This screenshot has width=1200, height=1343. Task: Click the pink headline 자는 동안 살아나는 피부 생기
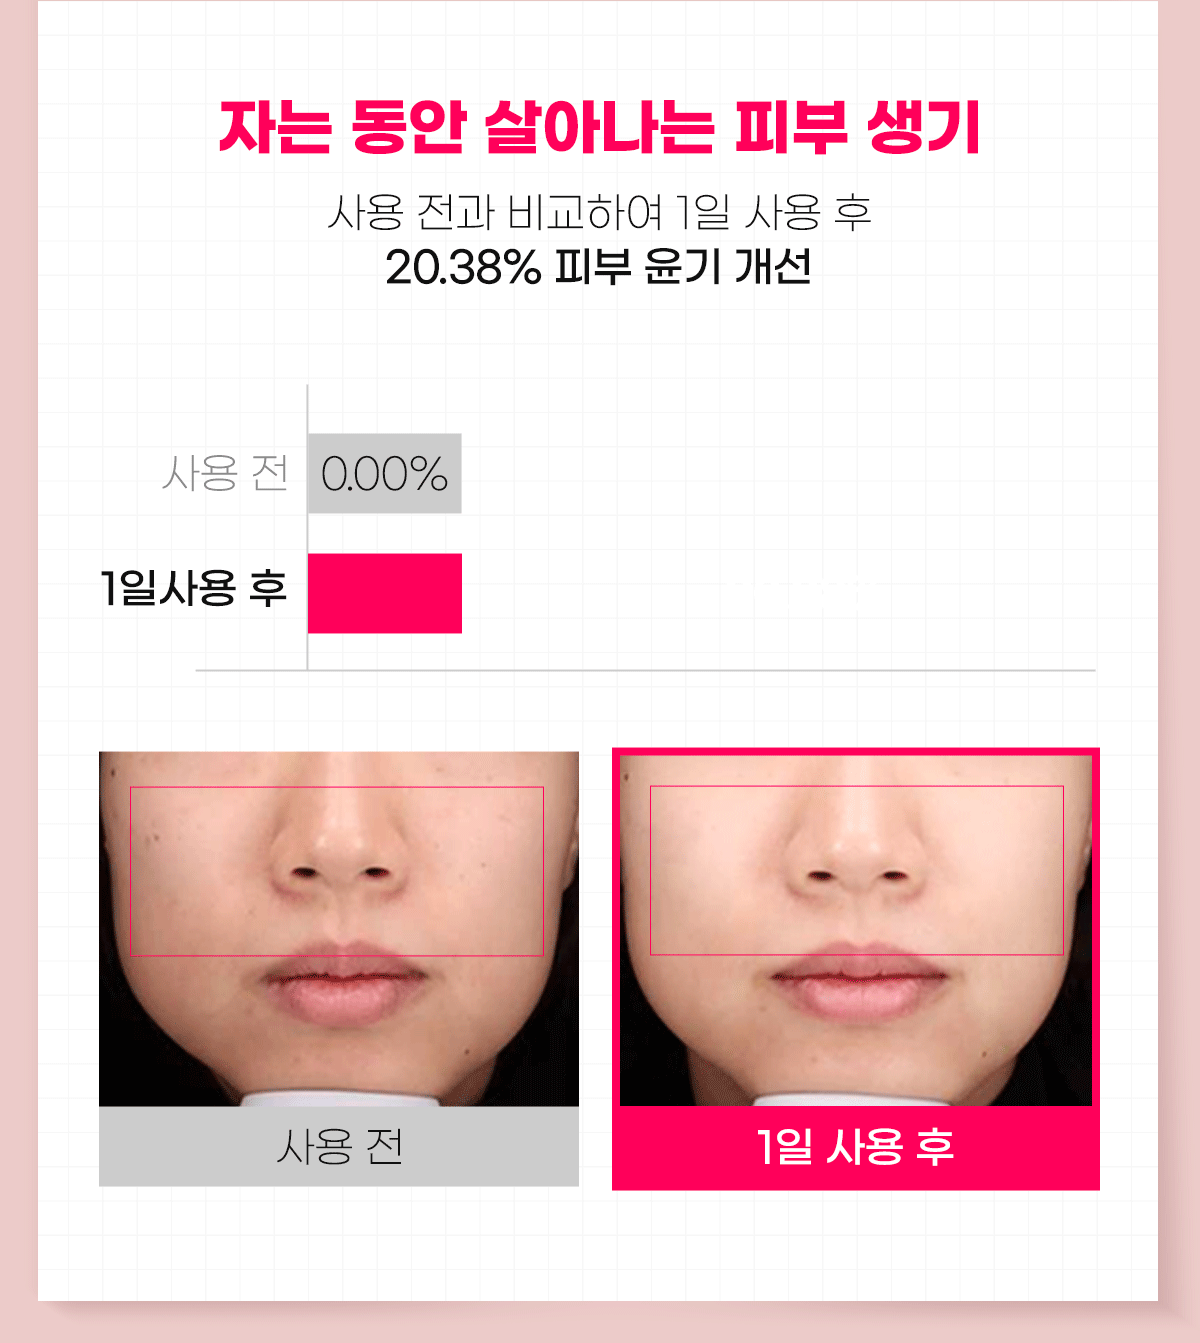(x=599, y=127)
